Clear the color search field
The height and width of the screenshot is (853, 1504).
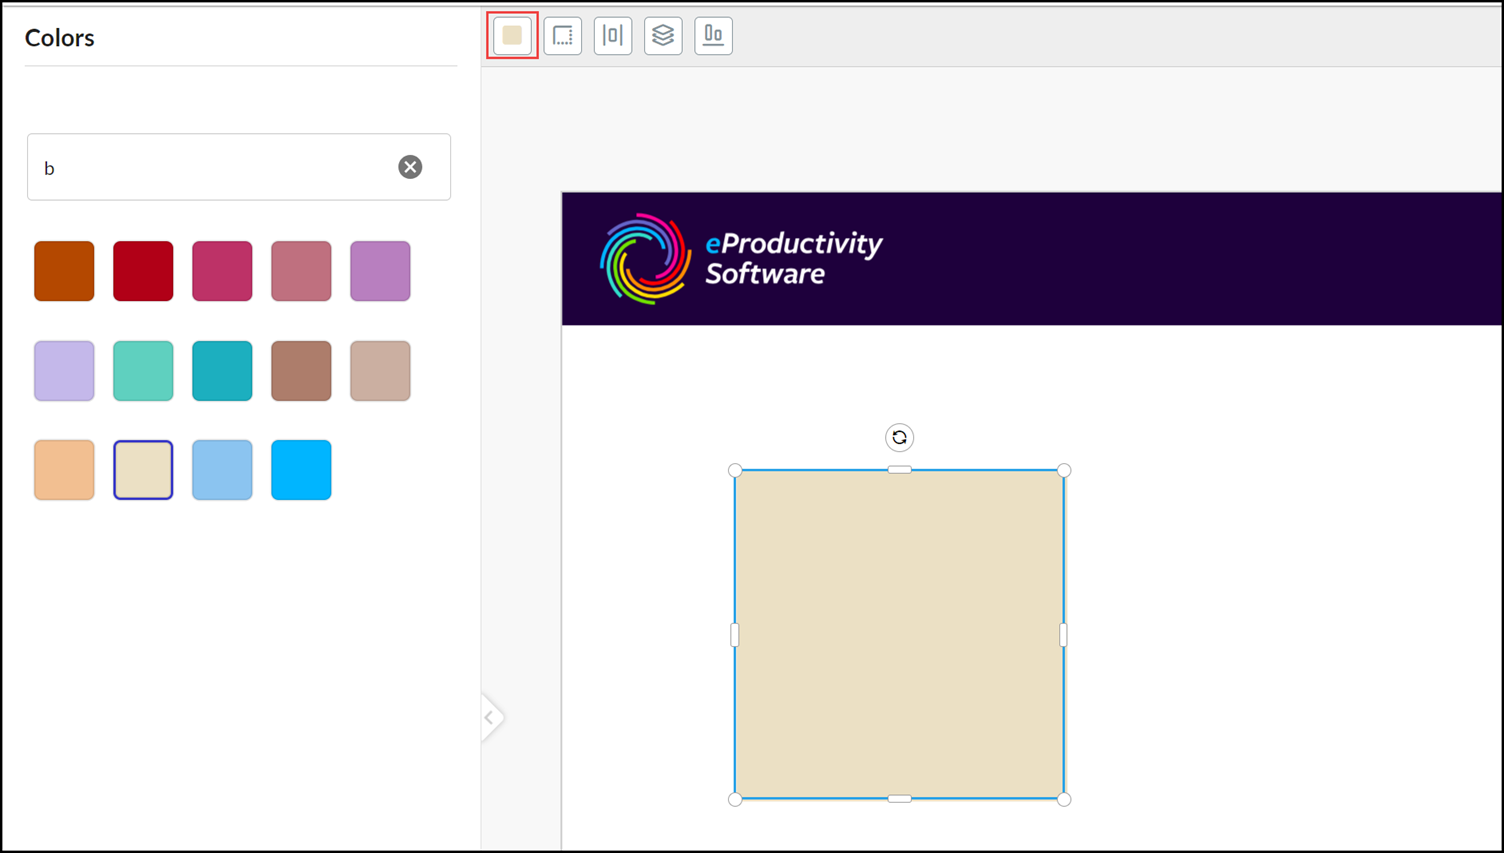pyautogui.click(x=410, y=167)
